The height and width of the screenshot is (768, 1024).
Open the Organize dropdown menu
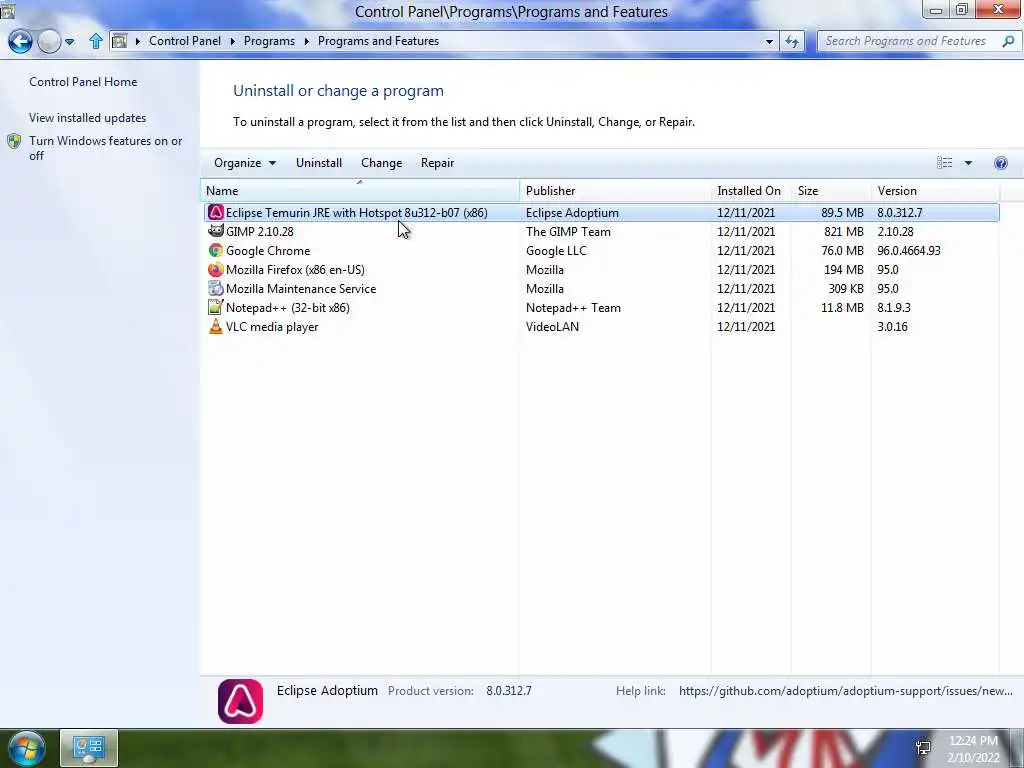coord(245,163)
